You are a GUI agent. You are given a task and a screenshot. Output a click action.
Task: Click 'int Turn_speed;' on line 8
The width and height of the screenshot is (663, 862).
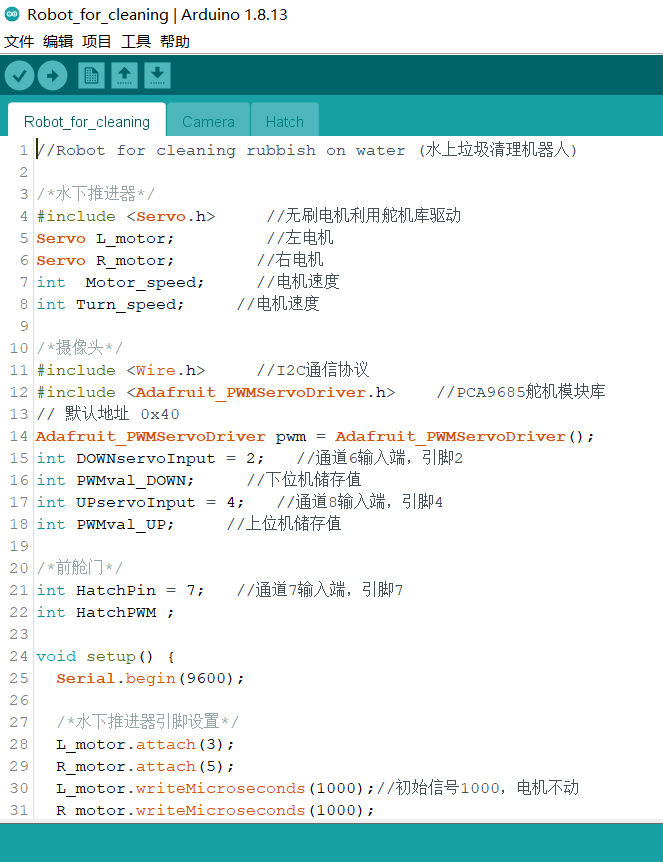[110, 305]
